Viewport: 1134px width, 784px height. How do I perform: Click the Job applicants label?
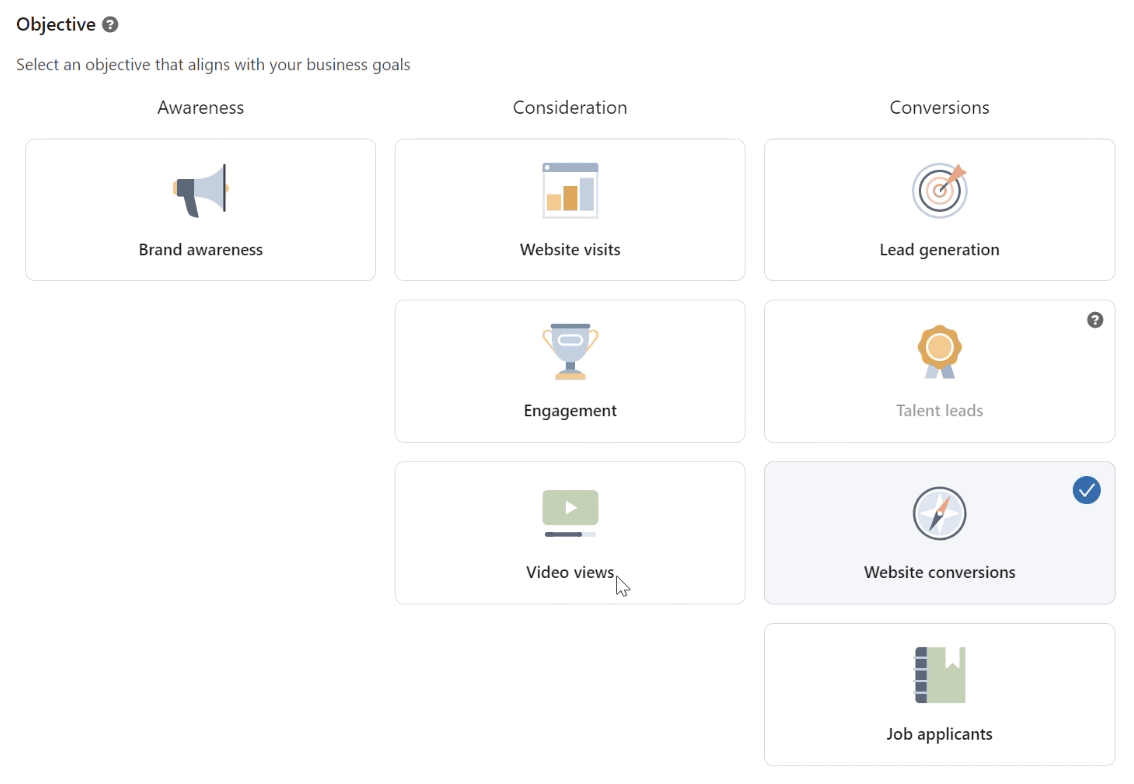(939, 734)
